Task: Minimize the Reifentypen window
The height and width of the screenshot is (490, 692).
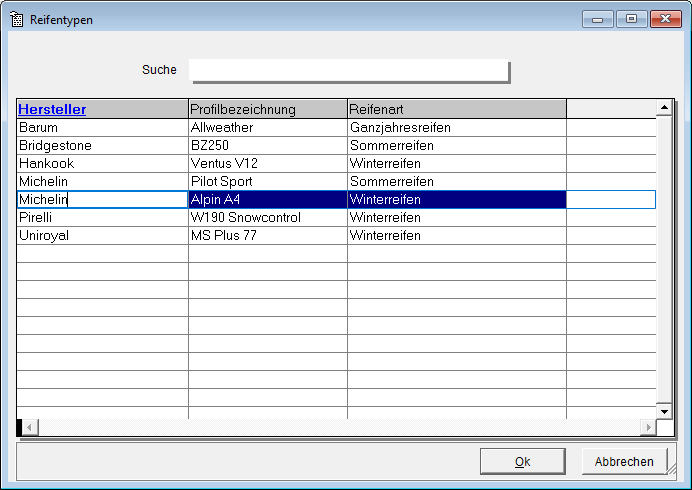Action: (598, 19)
